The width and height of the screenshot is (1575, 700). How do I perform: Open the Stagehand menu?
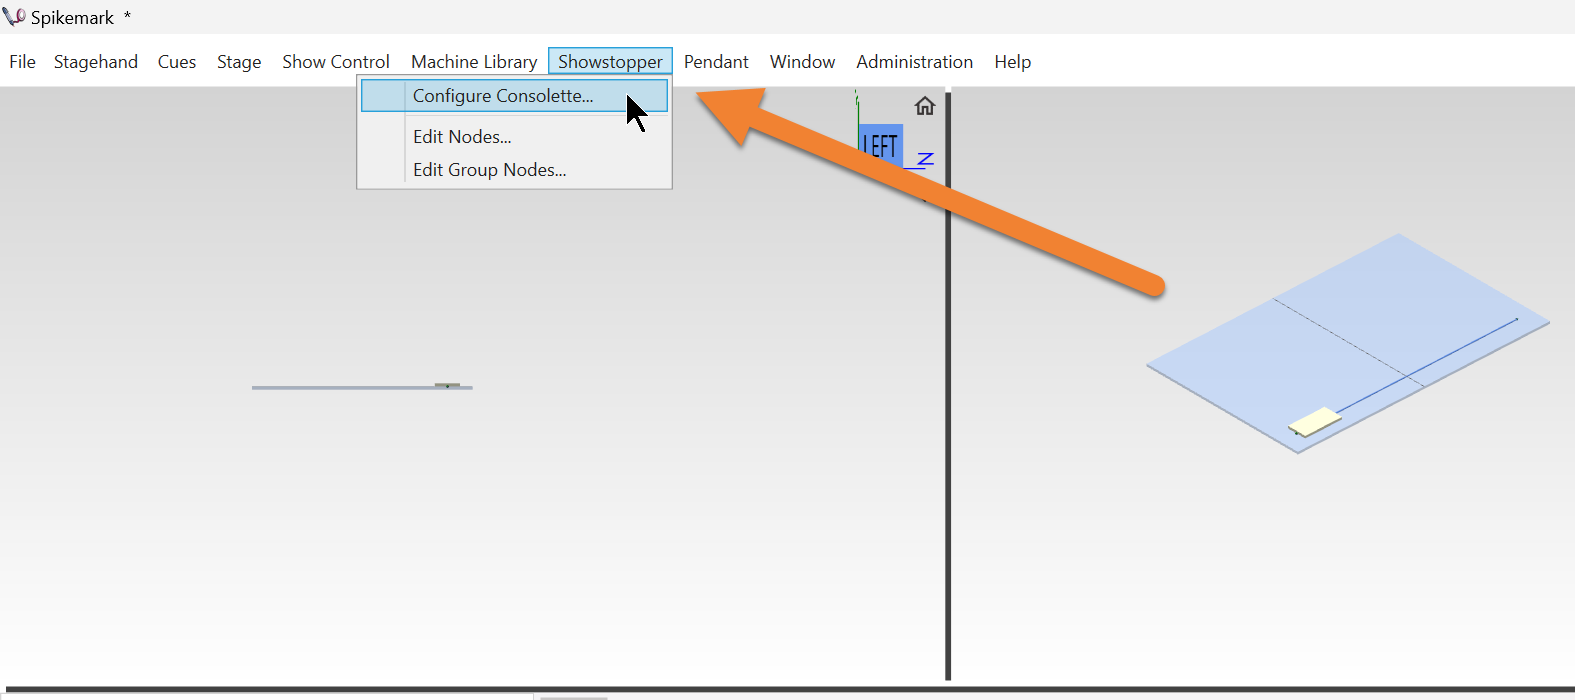[96, 62]
